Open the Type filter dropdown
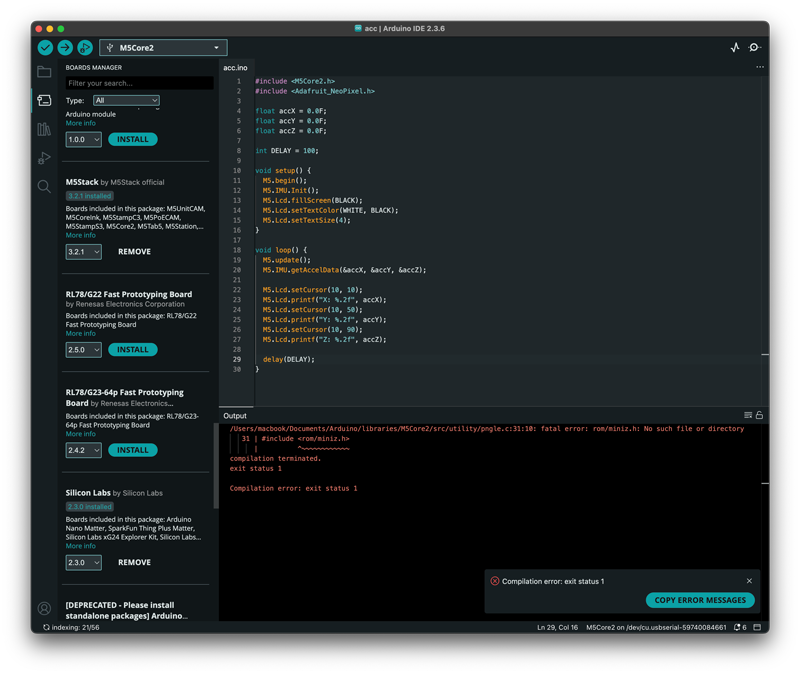This screenshot has height=674, width=800. [126, 101]
